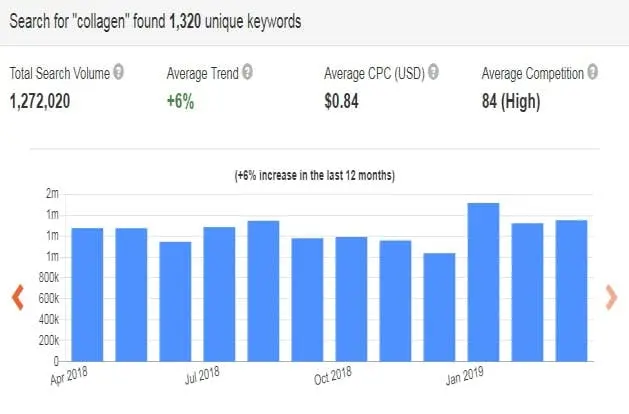Click the Oct 2018 bar
This screenshot has height=414, width=629.
point(351,299)
